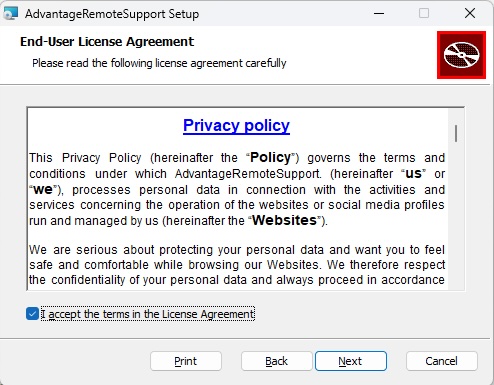494x385 pixels.
Task: Click the bold word Websites in license
Action: (284, 220)
